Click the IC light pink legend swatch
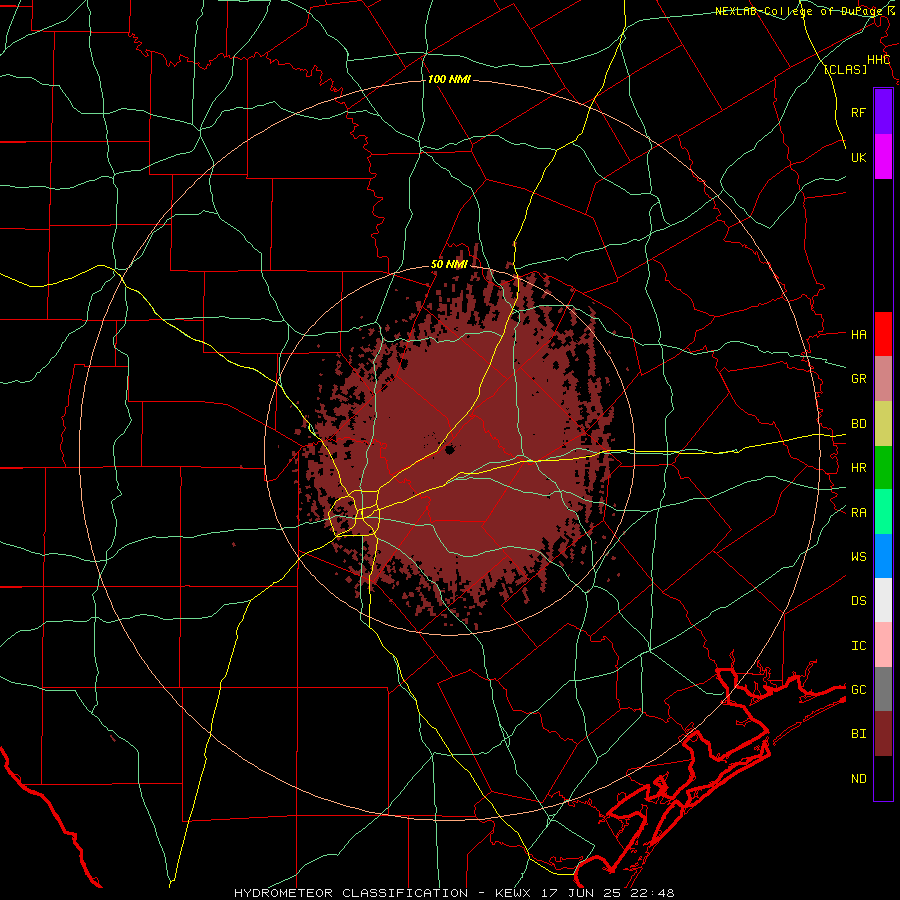900x900 pixels. [x=883, y=645]
